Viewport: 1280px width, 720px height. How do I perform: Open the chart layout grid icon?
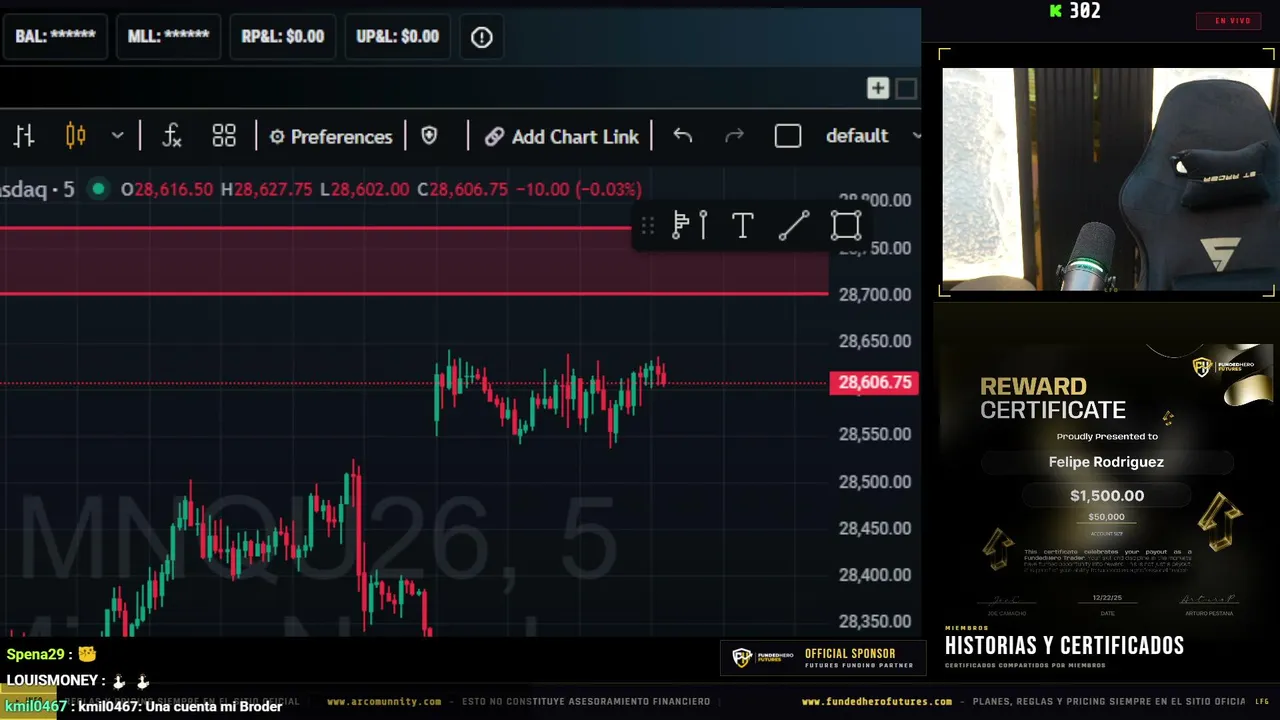(224, 136)
